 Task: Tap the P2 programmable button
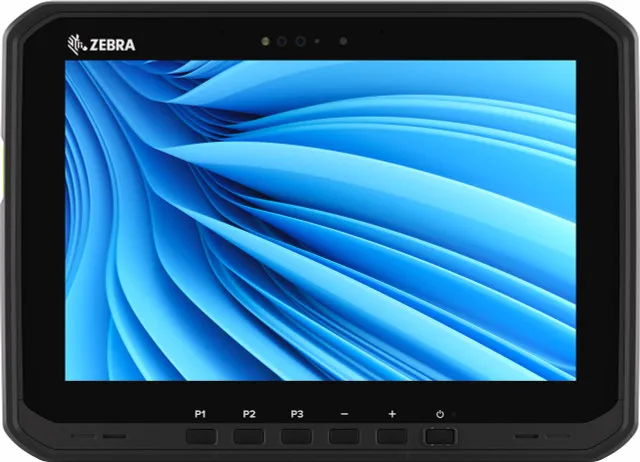point(249,436)
